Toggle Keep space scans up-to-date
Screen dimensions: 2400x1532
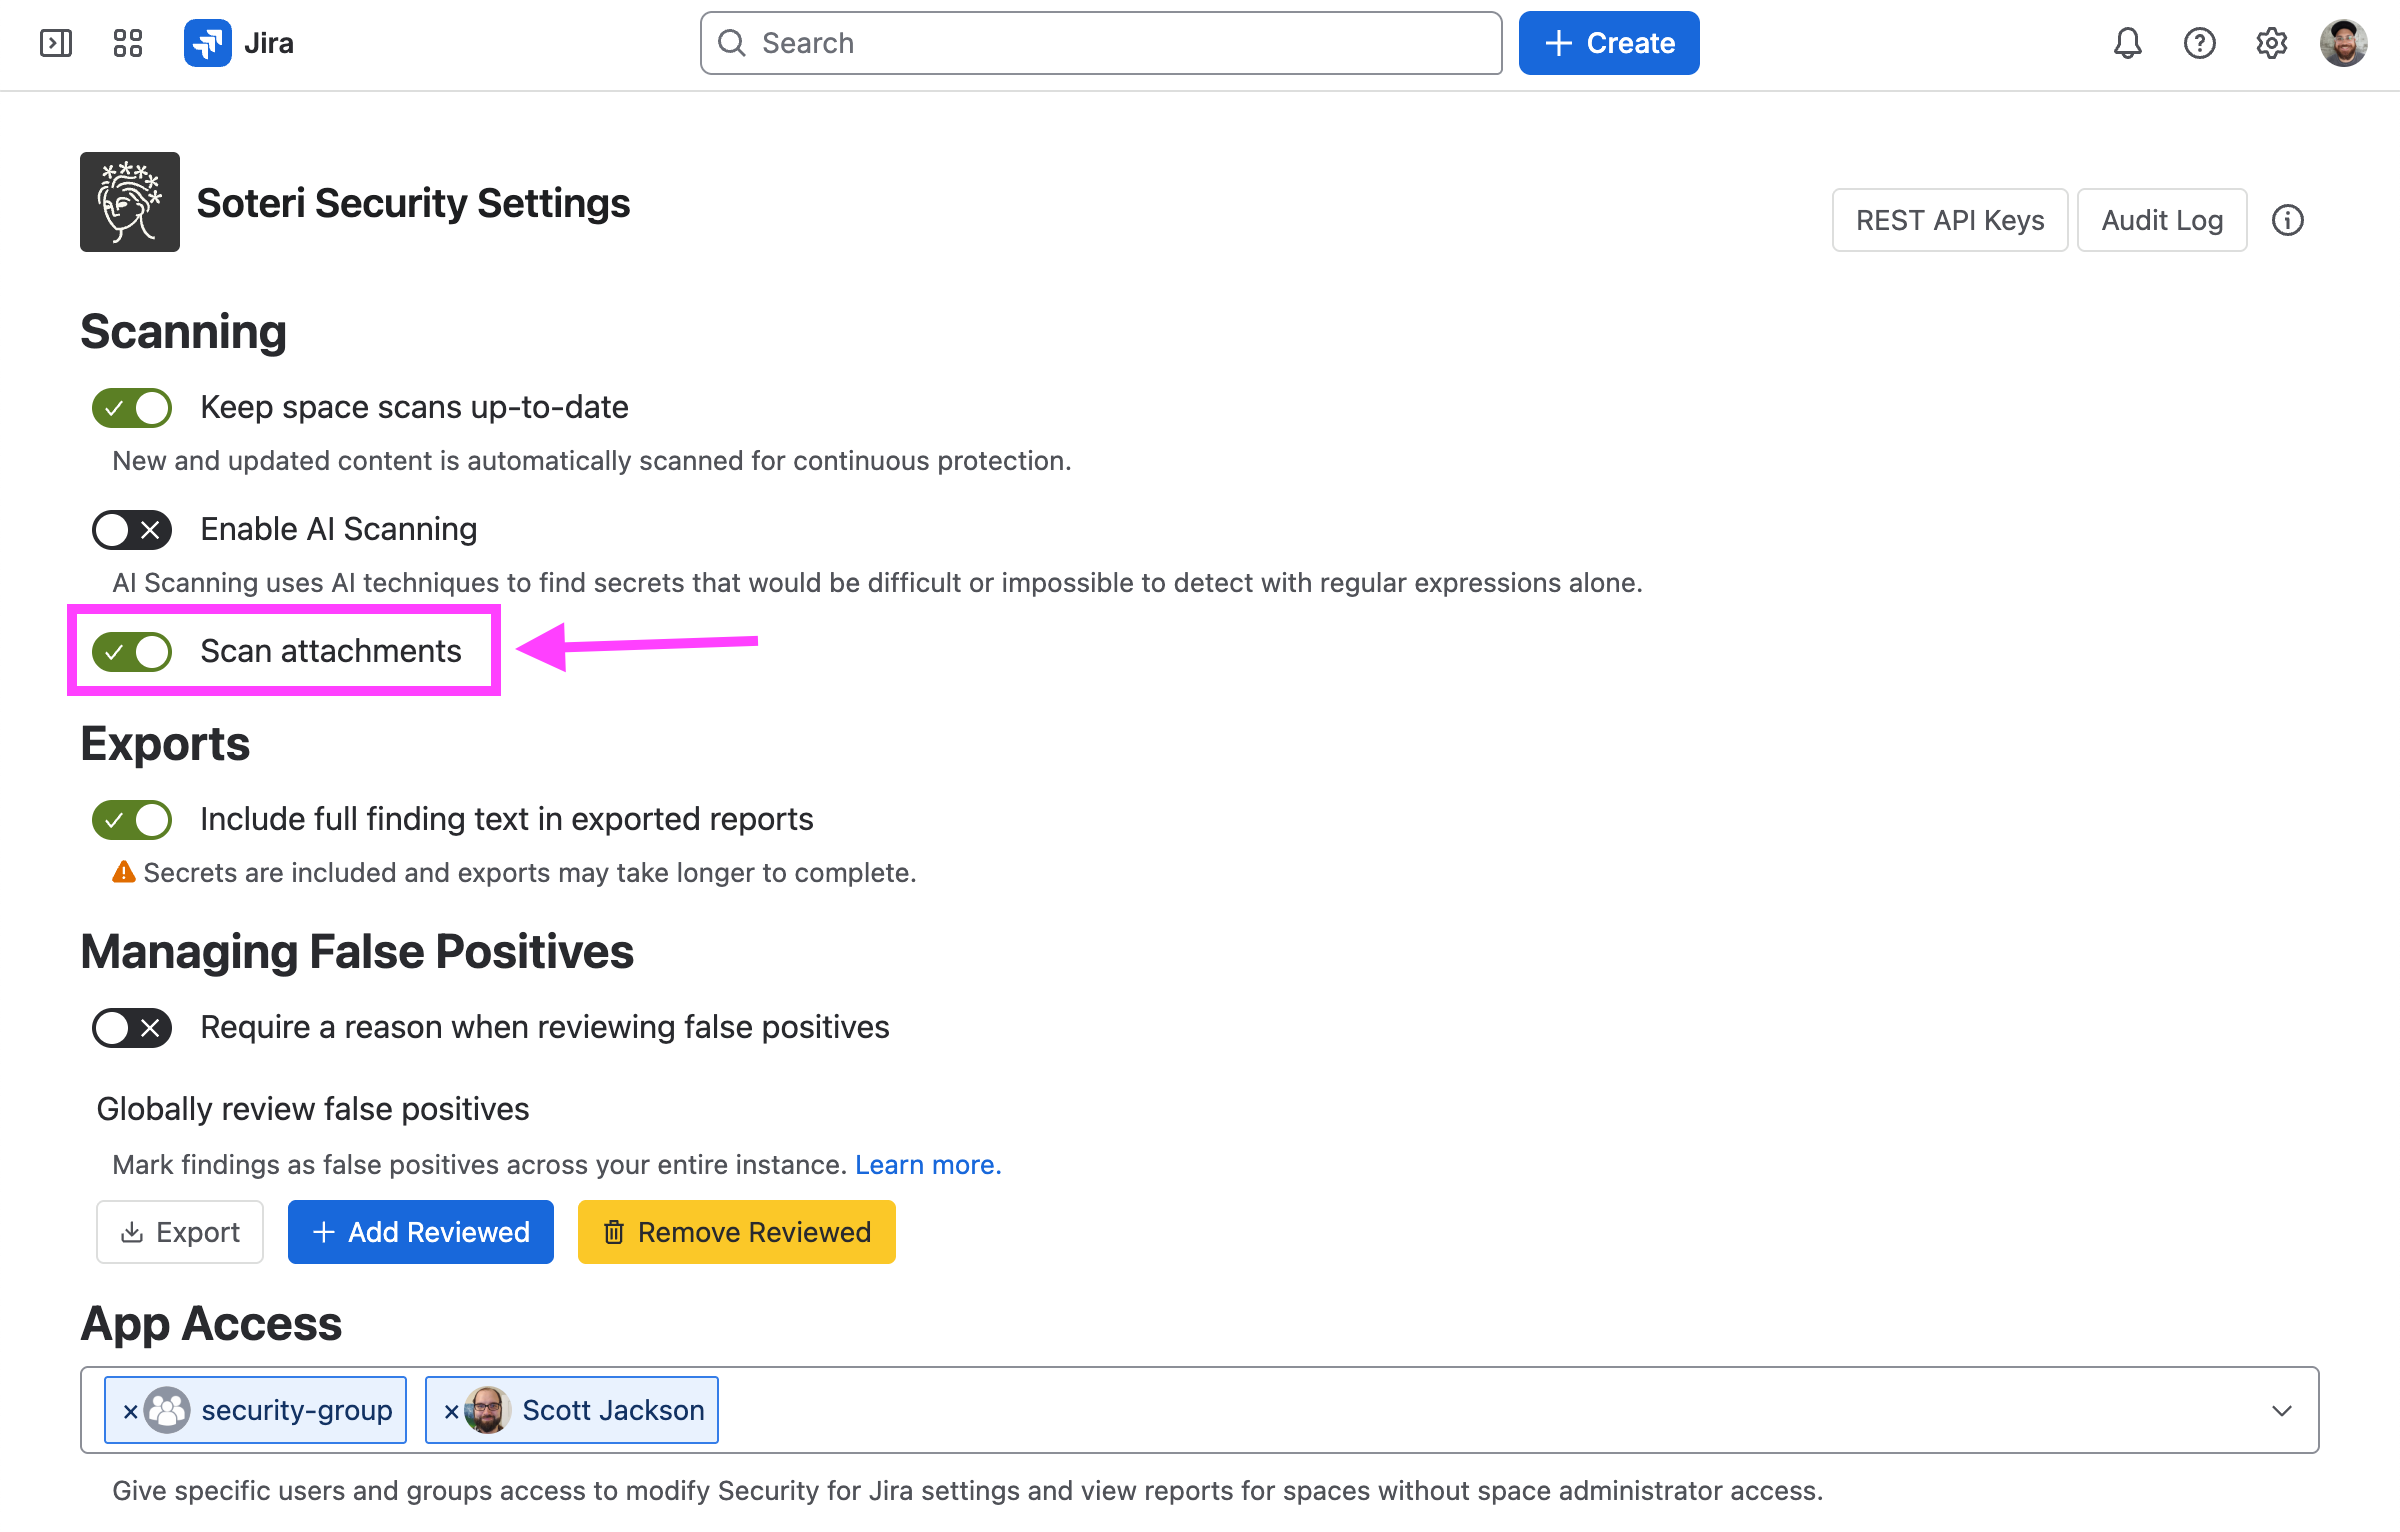coord(132,408)
